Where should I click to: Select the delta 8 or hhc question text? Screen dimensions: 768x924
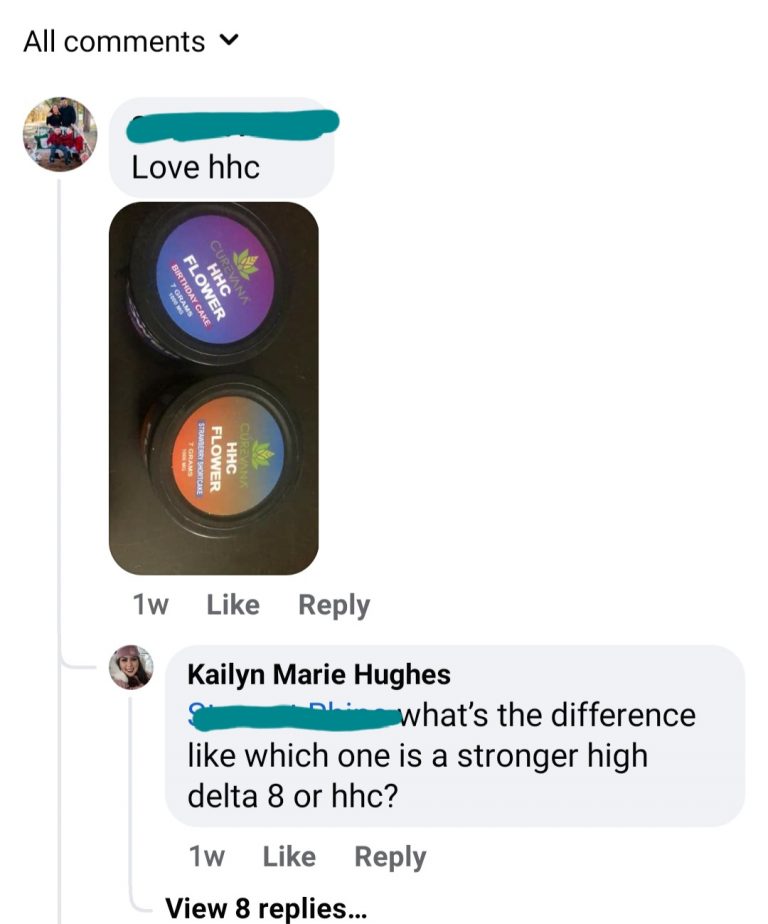pos(292,796)
